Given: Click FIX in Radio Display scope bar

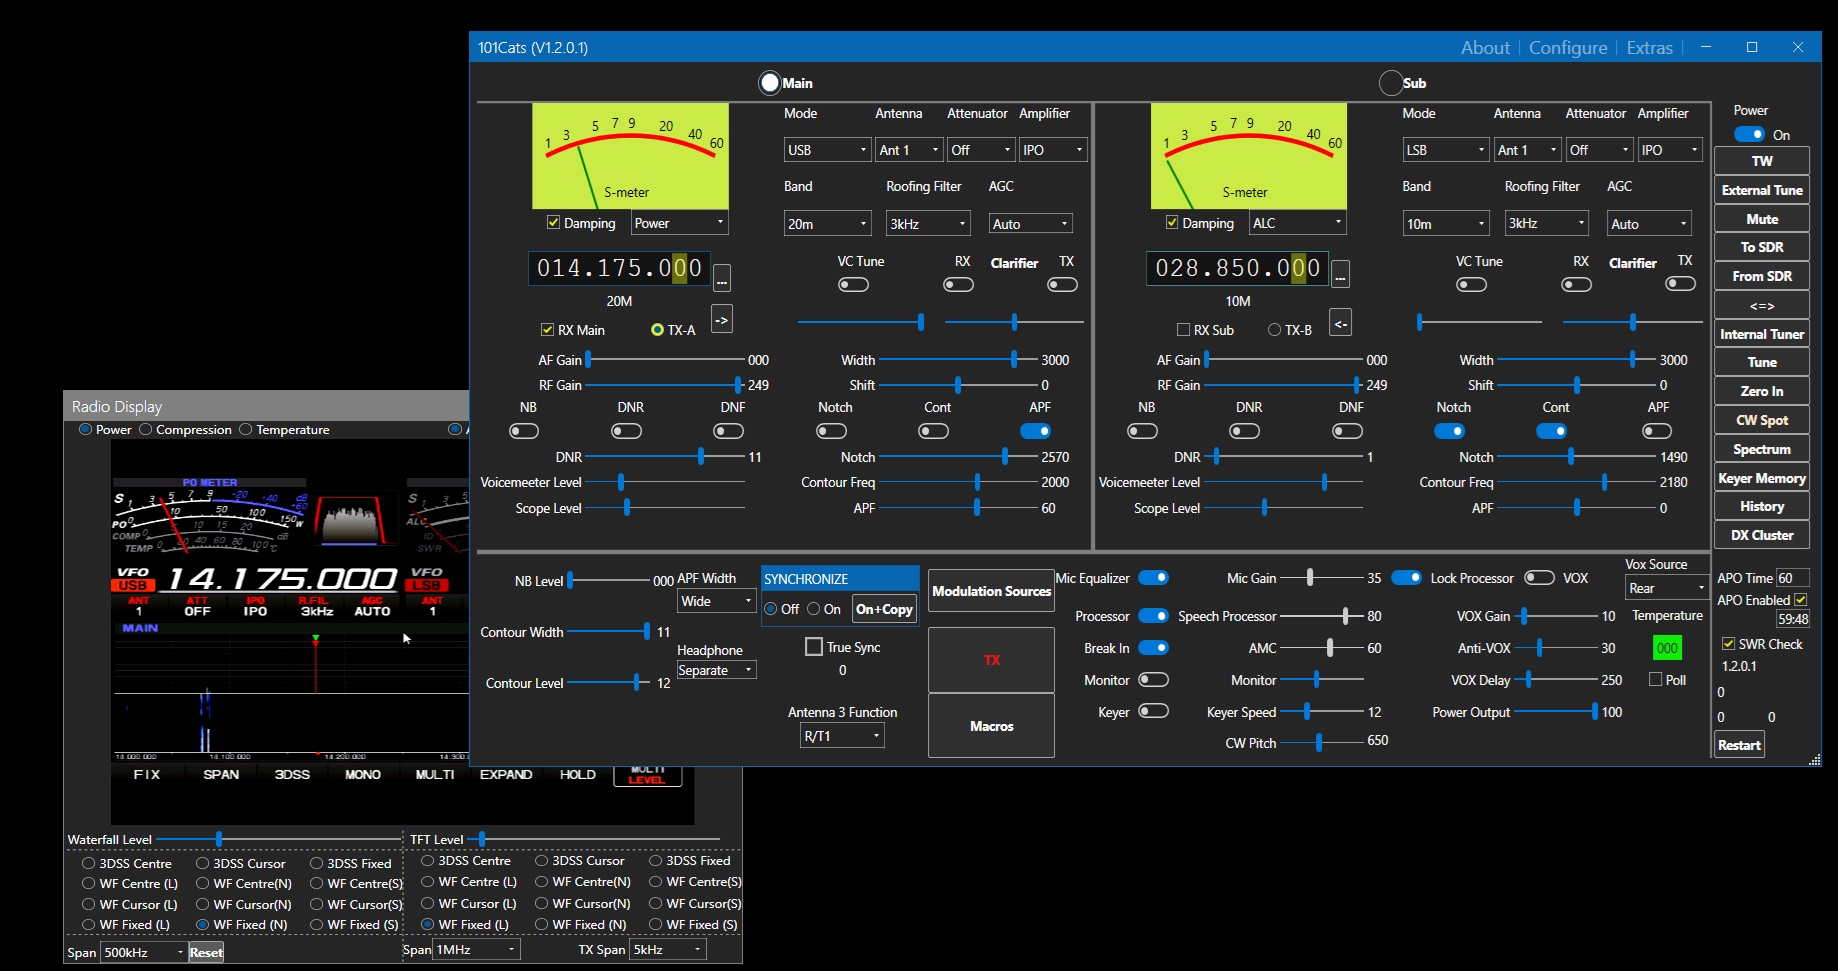Looking at the screenshot, I should click(147, 774).
